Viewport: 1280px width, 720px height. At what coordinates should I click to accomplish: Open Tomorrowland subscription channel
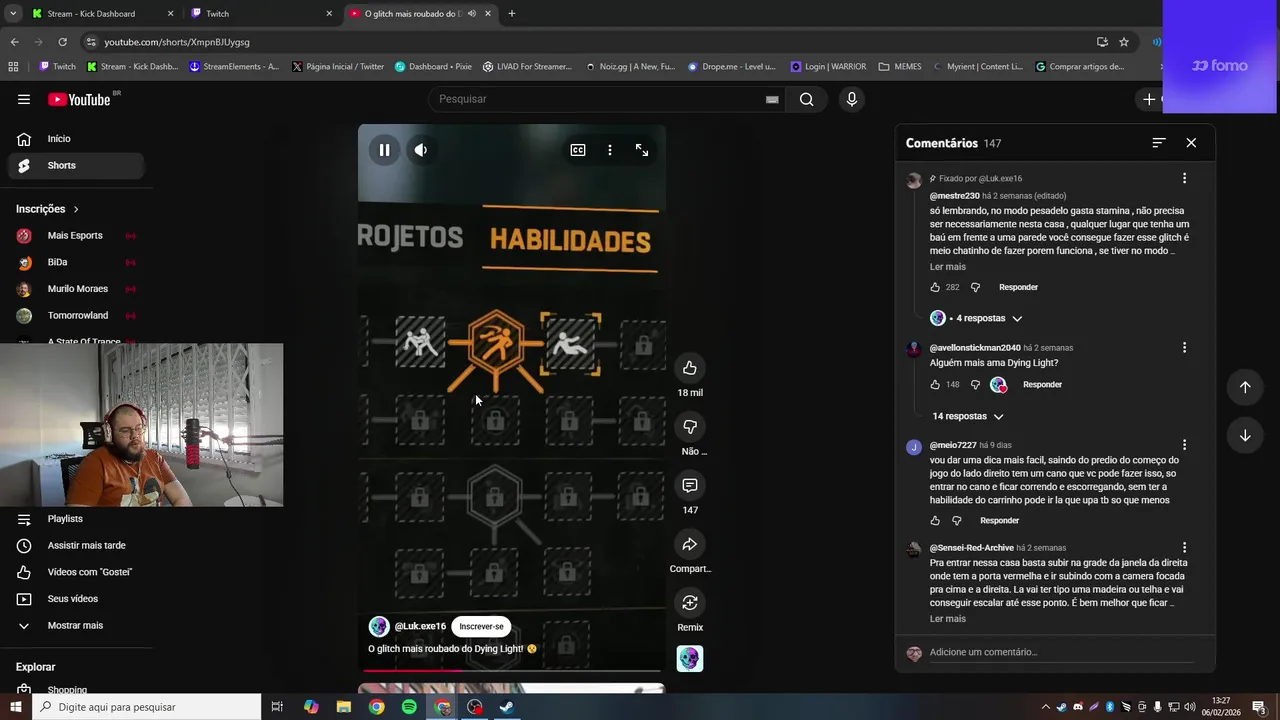76,315
